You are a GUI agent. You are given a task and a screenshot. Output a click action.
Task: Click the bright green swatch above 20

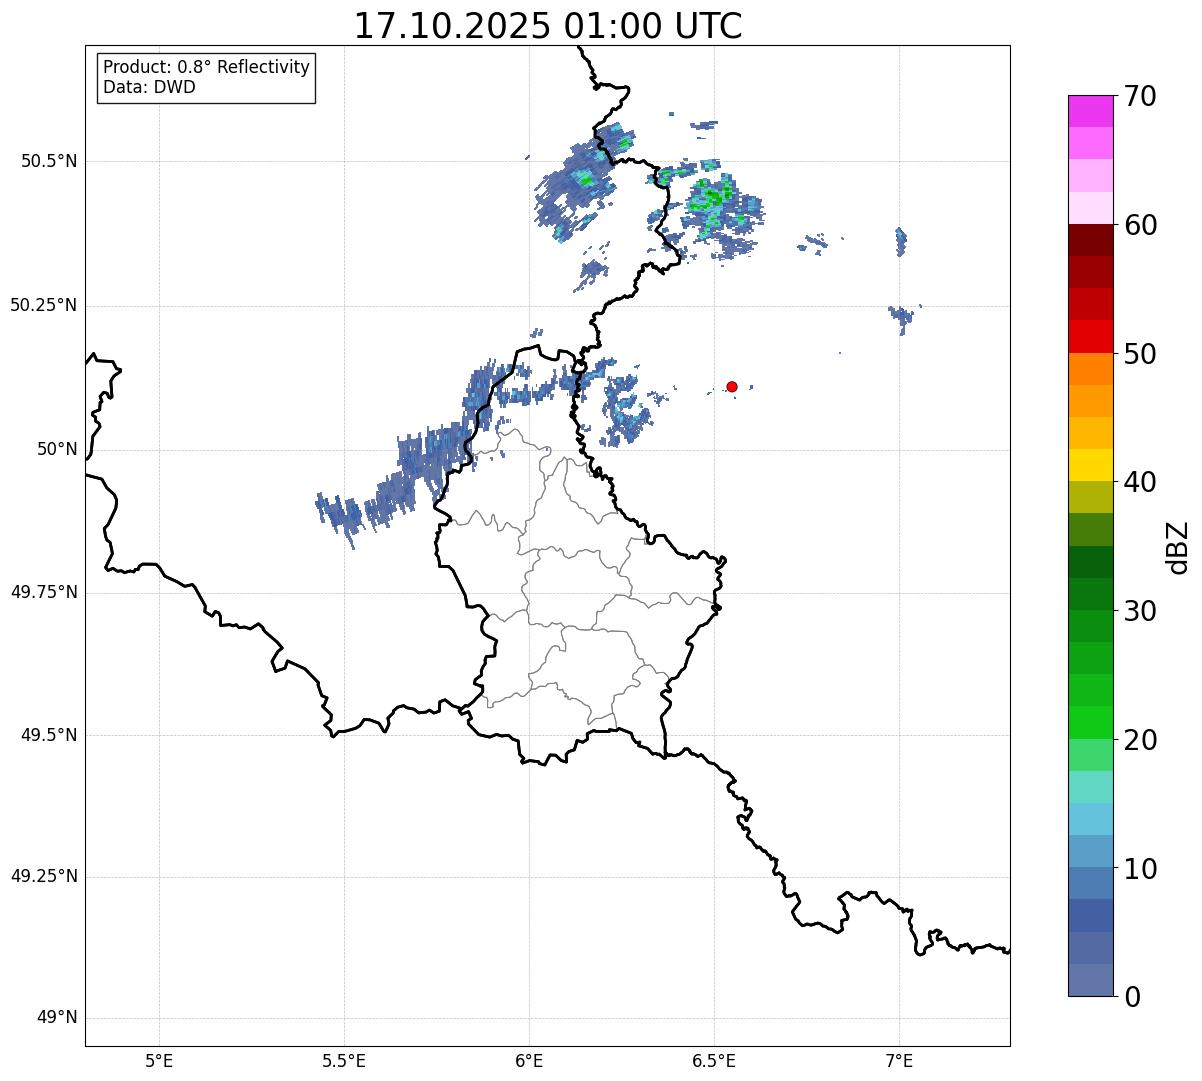click(1090, 723)
